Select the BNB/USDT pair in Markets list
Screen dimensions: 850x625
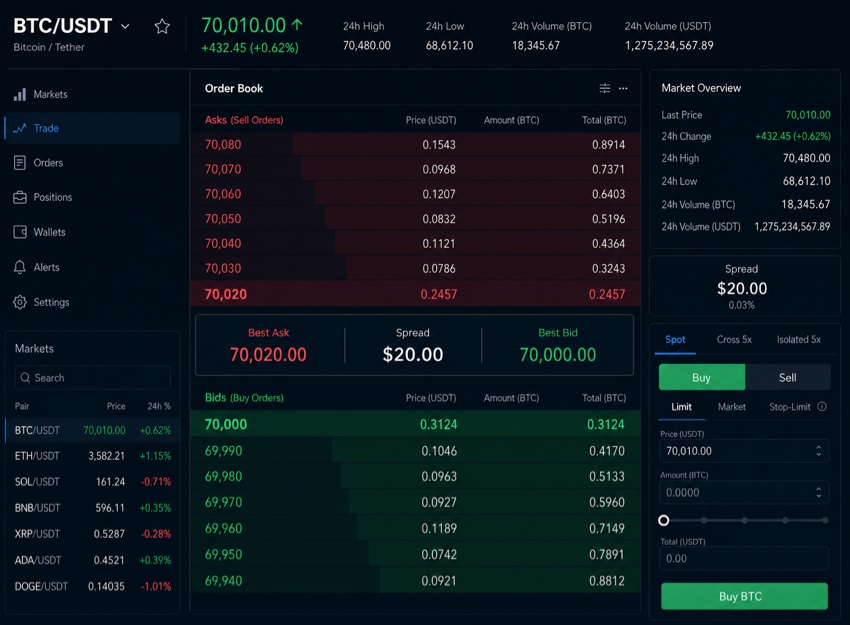tap(93, 508)
